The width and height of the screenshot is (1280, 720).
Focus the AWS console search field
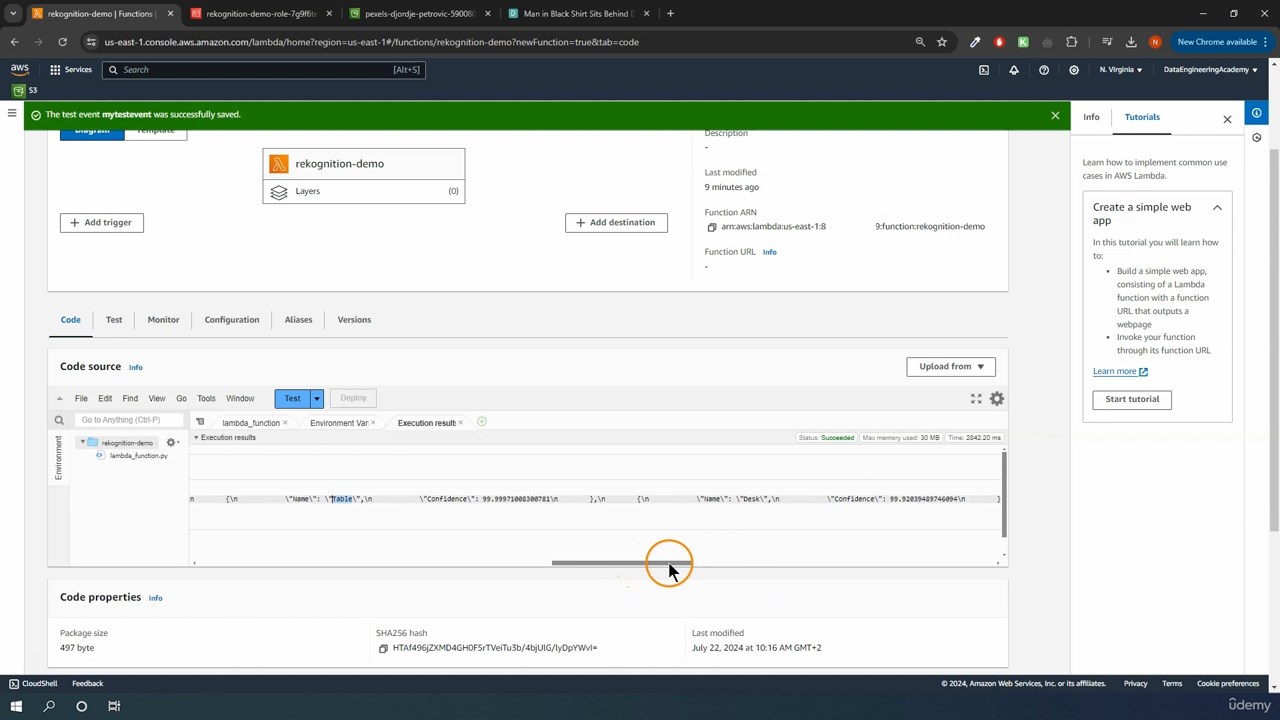pos(265,70)
